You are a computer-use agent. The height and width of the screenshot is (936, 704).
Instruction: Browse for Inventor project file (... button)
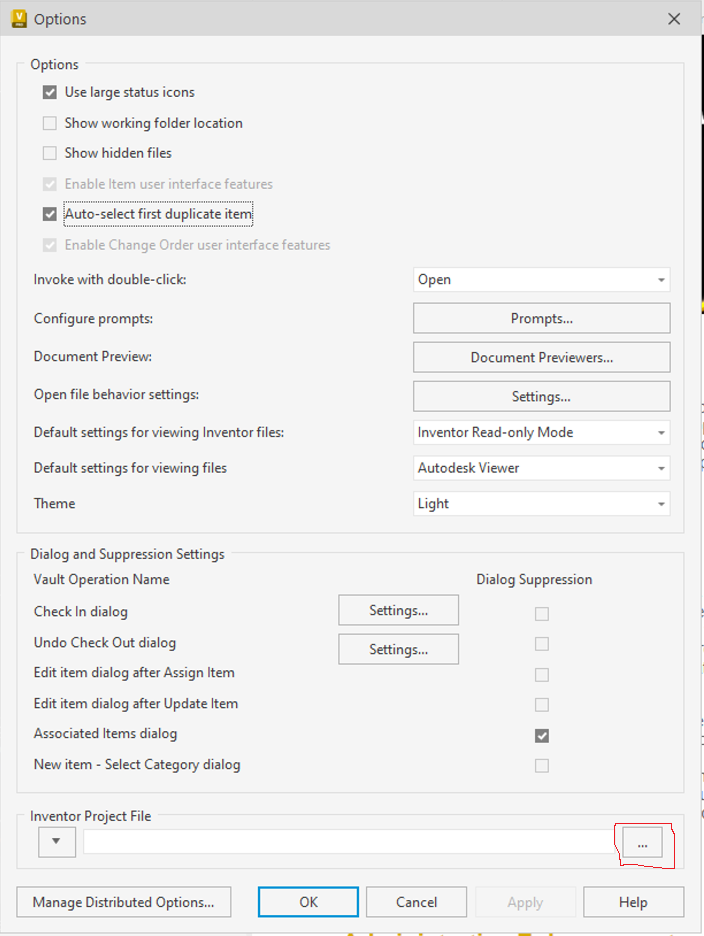(642, 844)
